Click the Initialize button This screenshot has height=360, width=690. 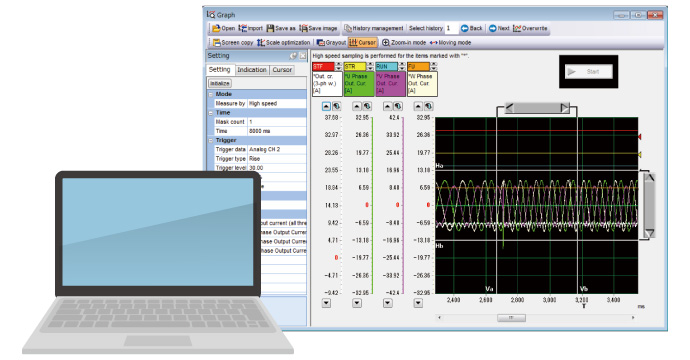(220, 83)
